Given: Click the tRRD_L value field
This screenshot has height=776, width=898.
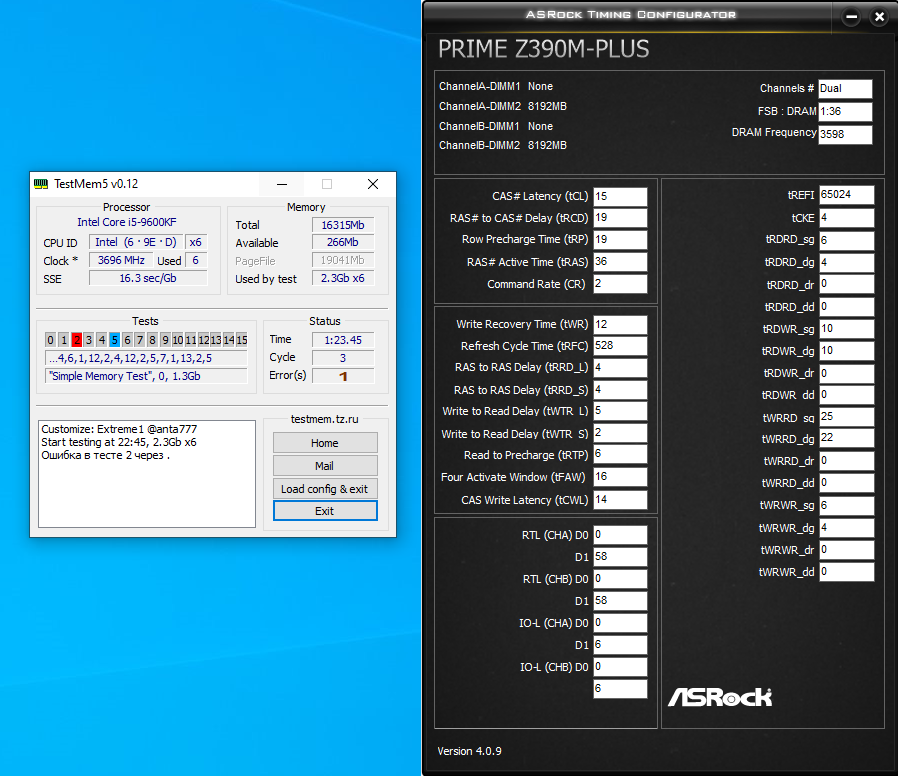Looking at the screenshot, I should 620,368.
